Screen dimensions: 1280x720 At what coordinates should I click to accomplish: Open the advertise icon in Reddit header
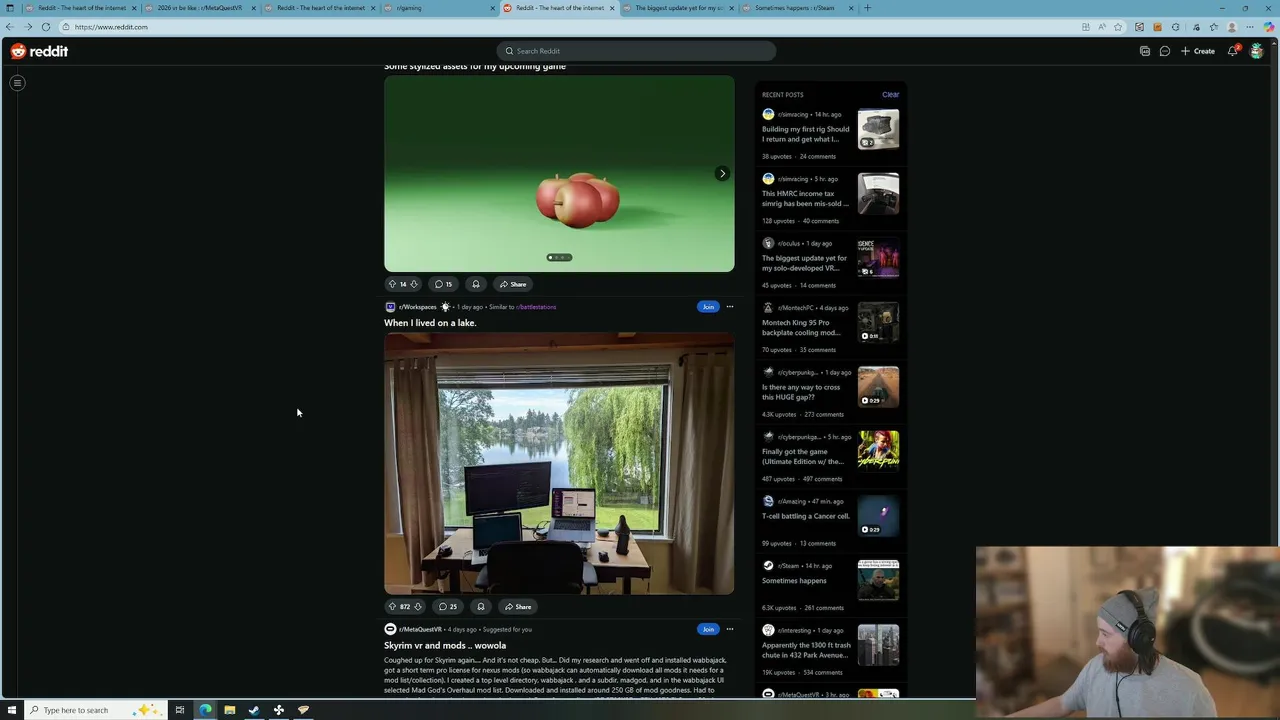pyautogui.click(x=1145, y=51)
